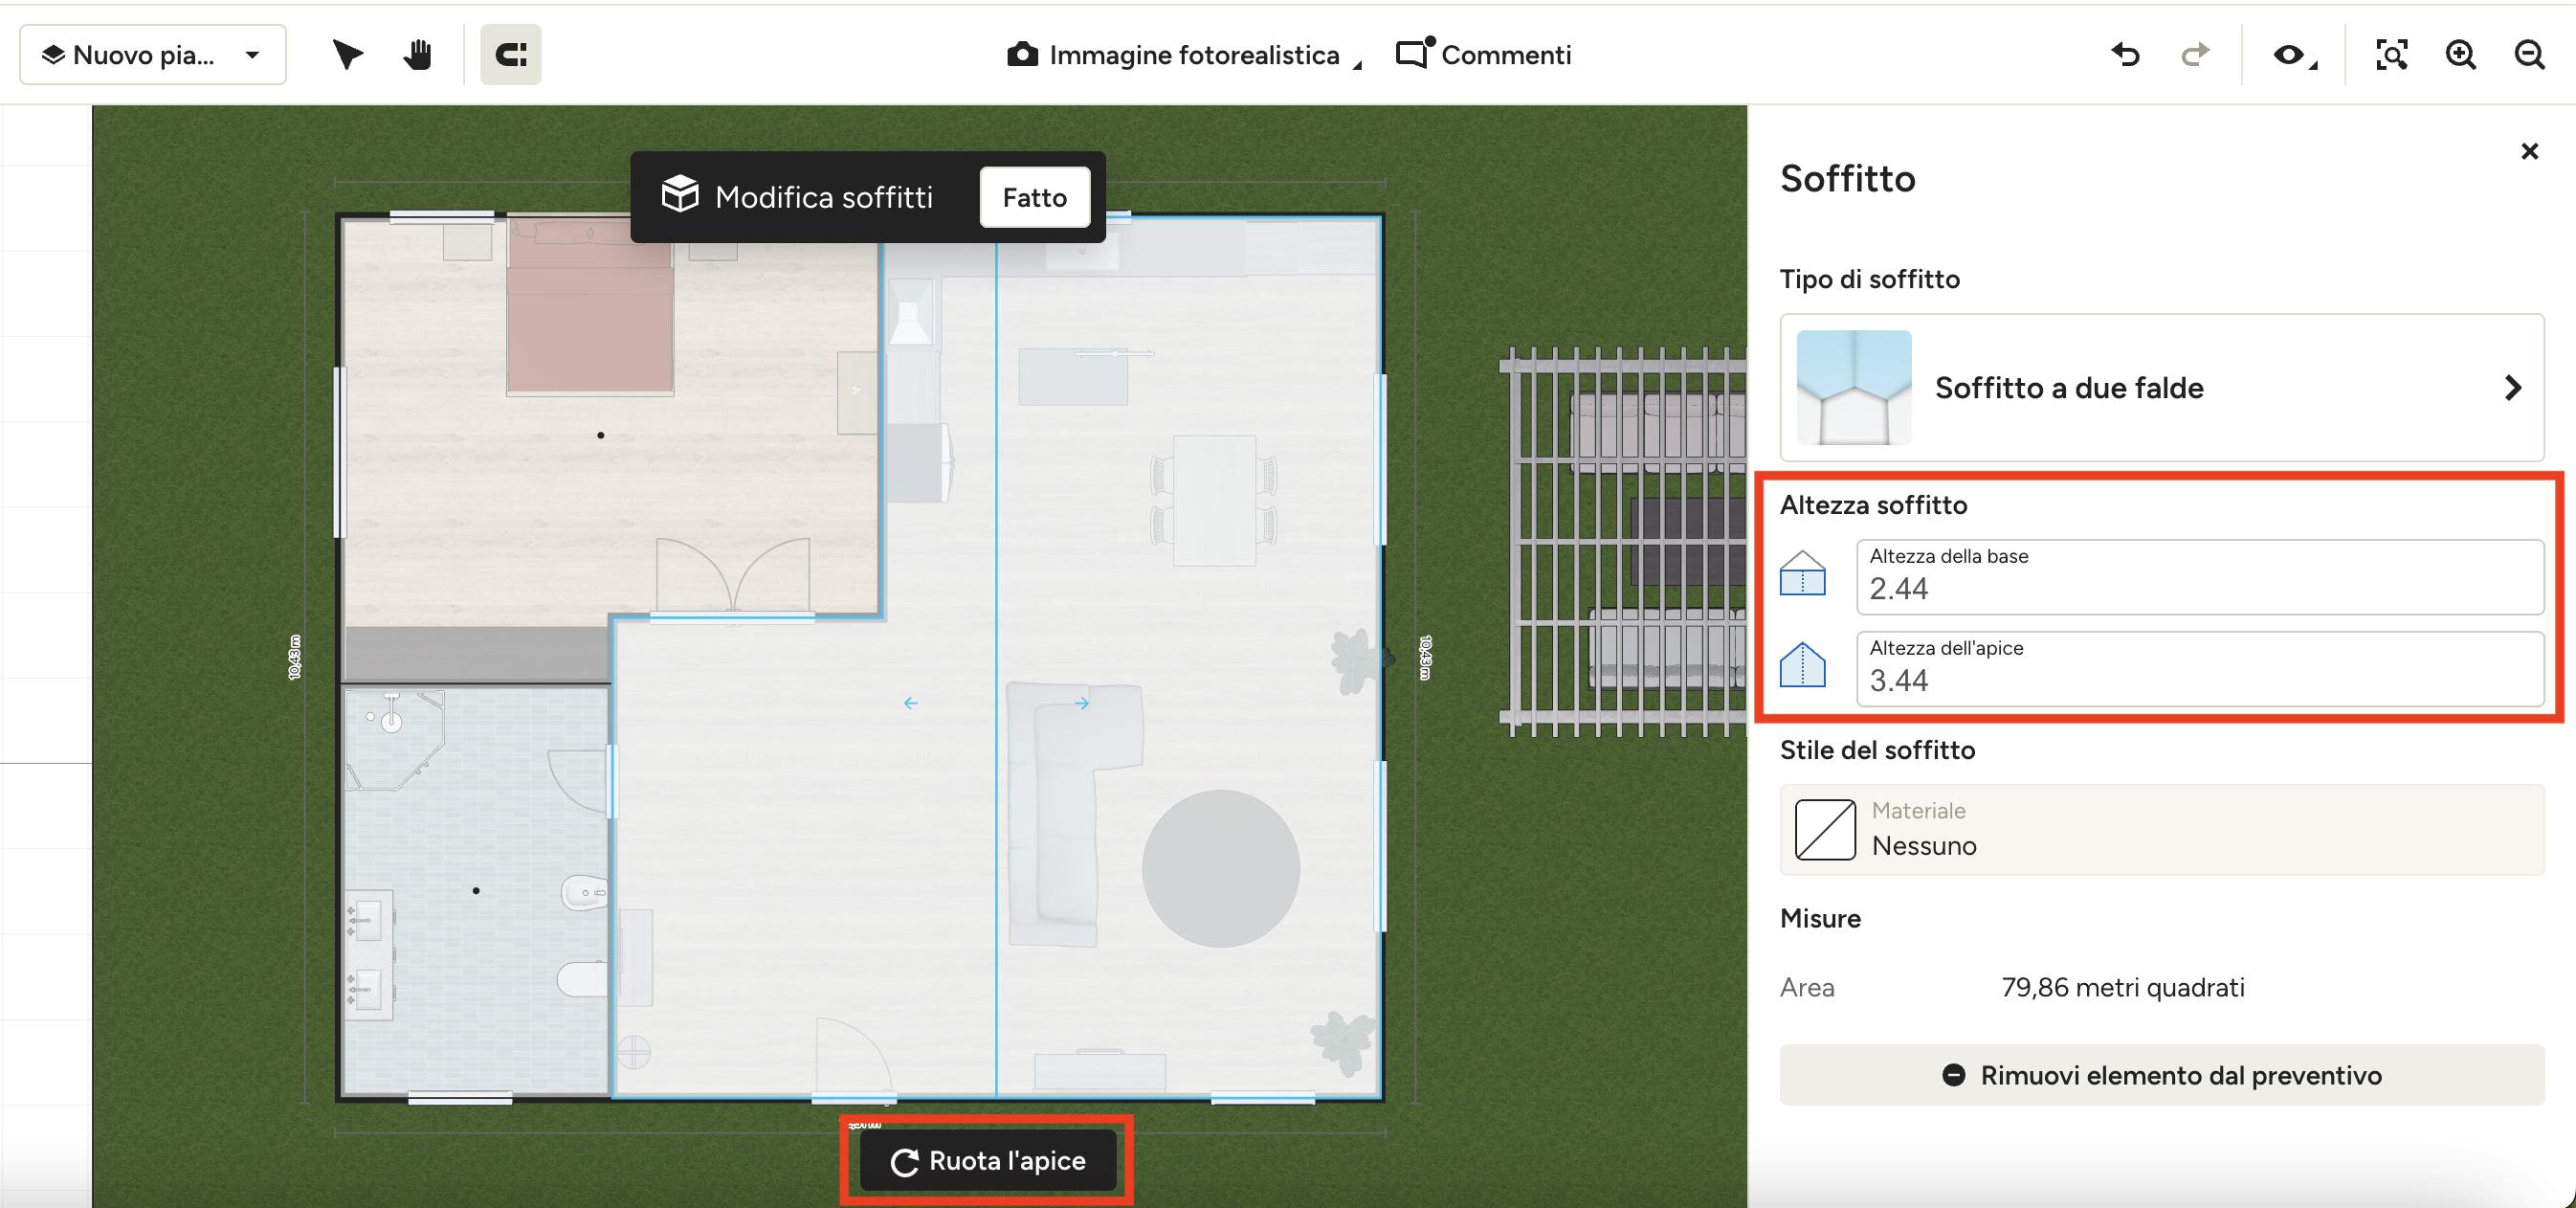2576x1208 pixels.
Task: Open the Commenti panel
Action: 1484,55
